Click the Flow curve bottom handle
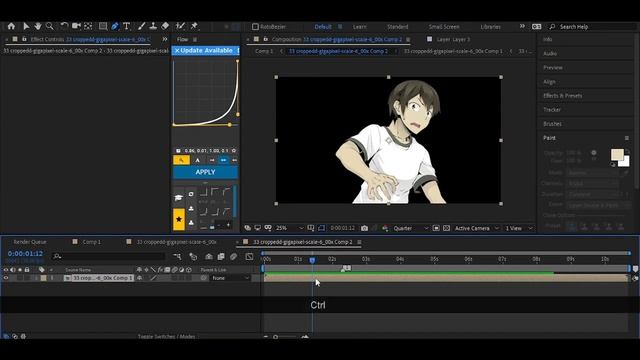640x360 pixels. click(x=230, y=124)
